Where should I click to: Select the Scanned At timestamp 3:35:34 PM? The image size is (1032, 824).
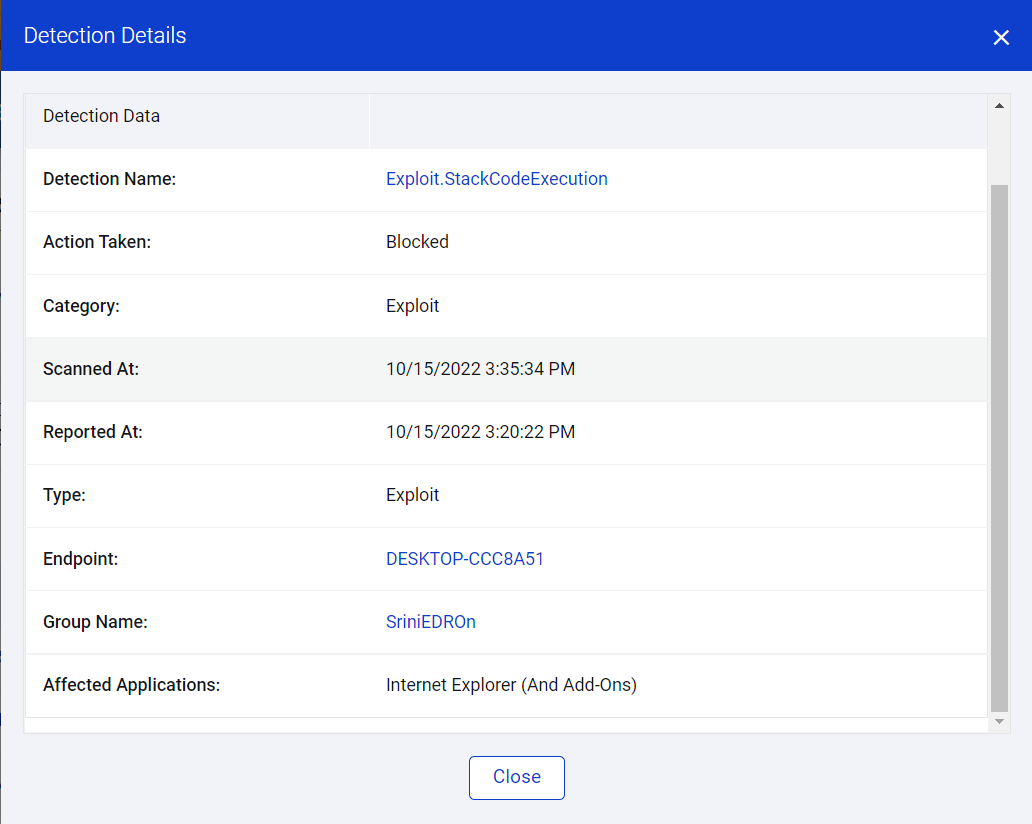pos(480,369)
